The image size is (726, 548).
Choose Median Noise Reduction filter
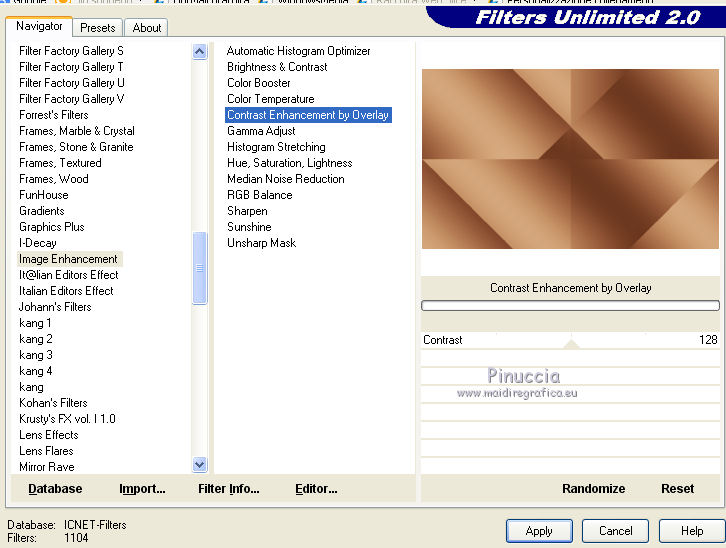click(286, 179)
